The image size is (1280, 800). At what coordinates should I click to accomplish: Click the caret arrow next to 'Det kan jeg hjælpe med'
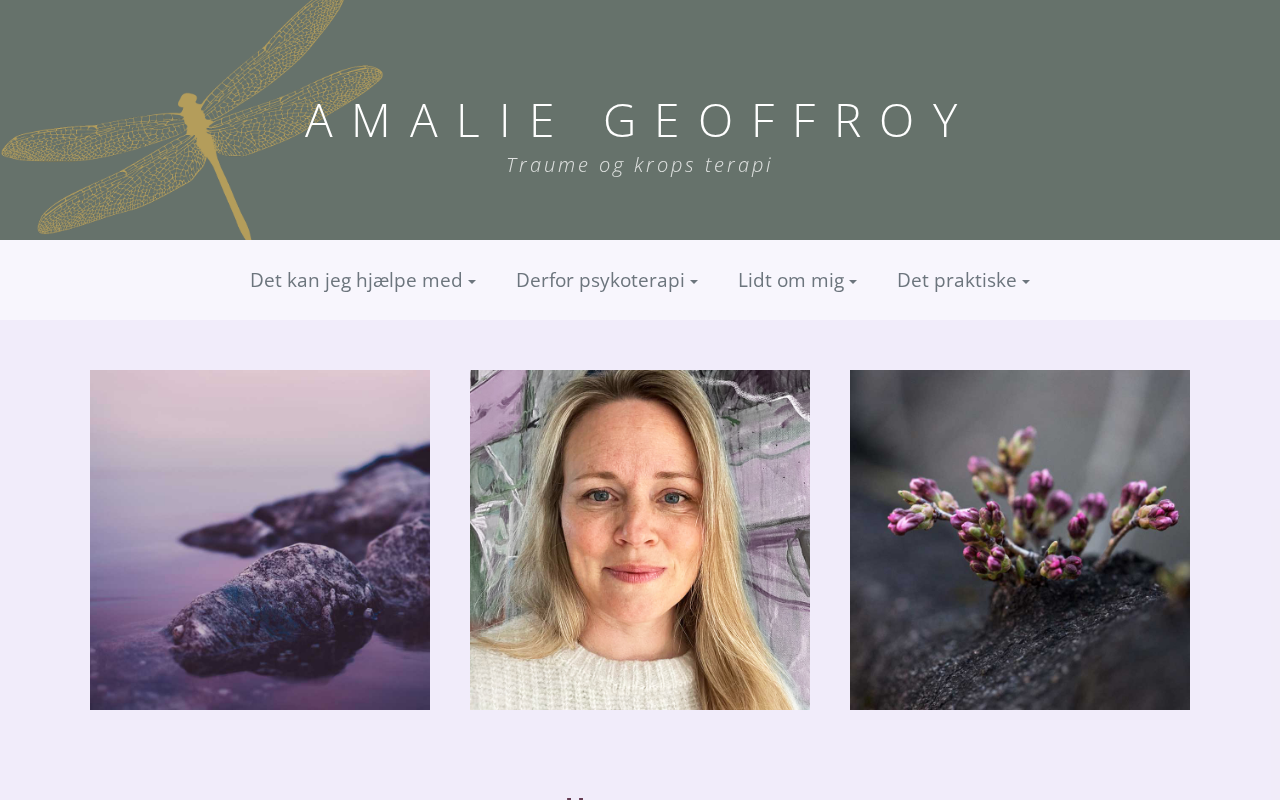[472, 283]
